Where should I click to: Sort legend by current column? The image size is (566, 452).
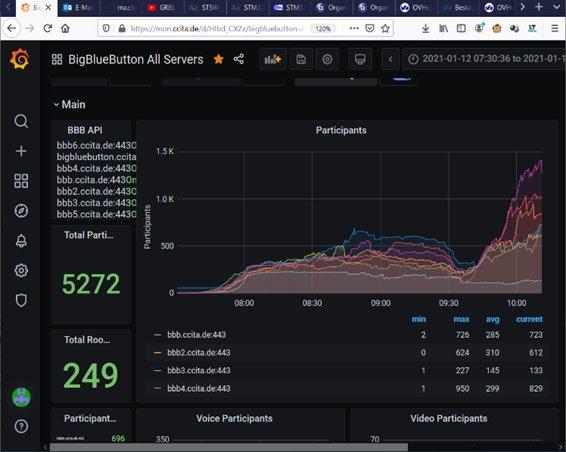click(x=529, y=319)
